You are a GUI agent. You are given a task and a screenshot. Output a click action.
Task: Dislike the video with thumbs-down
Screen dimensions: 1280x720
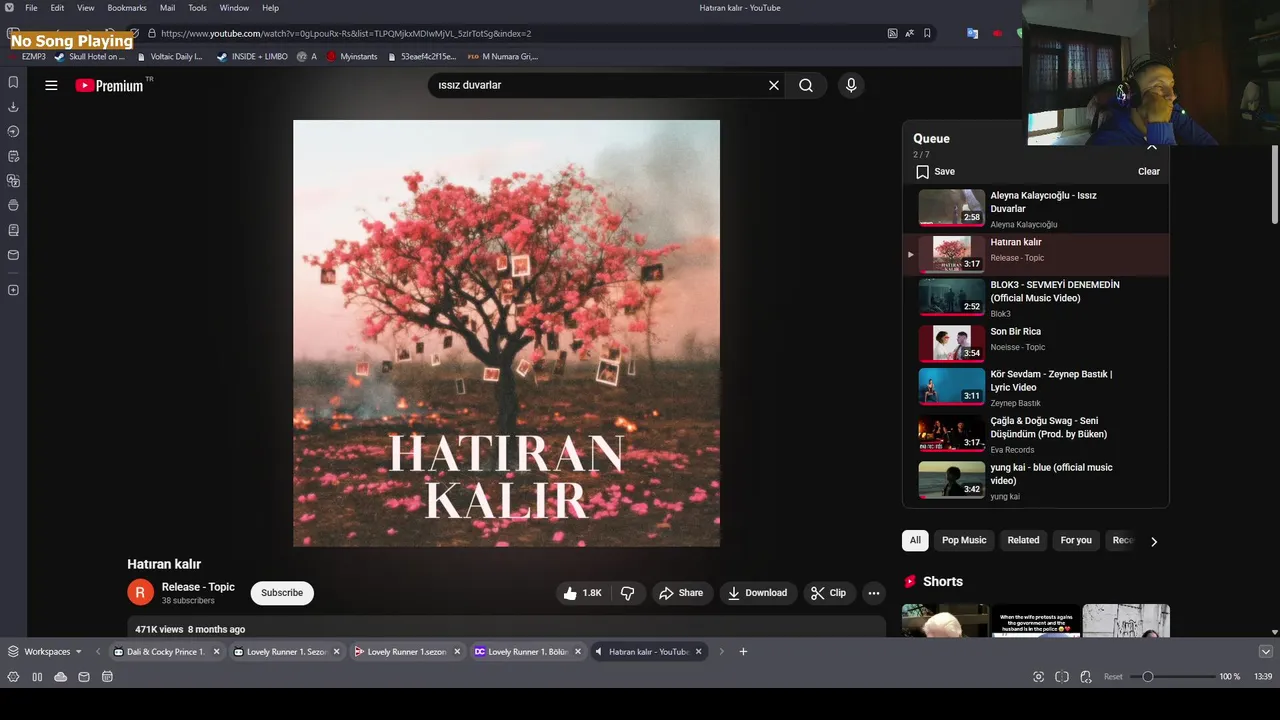(x=627, y=593)
